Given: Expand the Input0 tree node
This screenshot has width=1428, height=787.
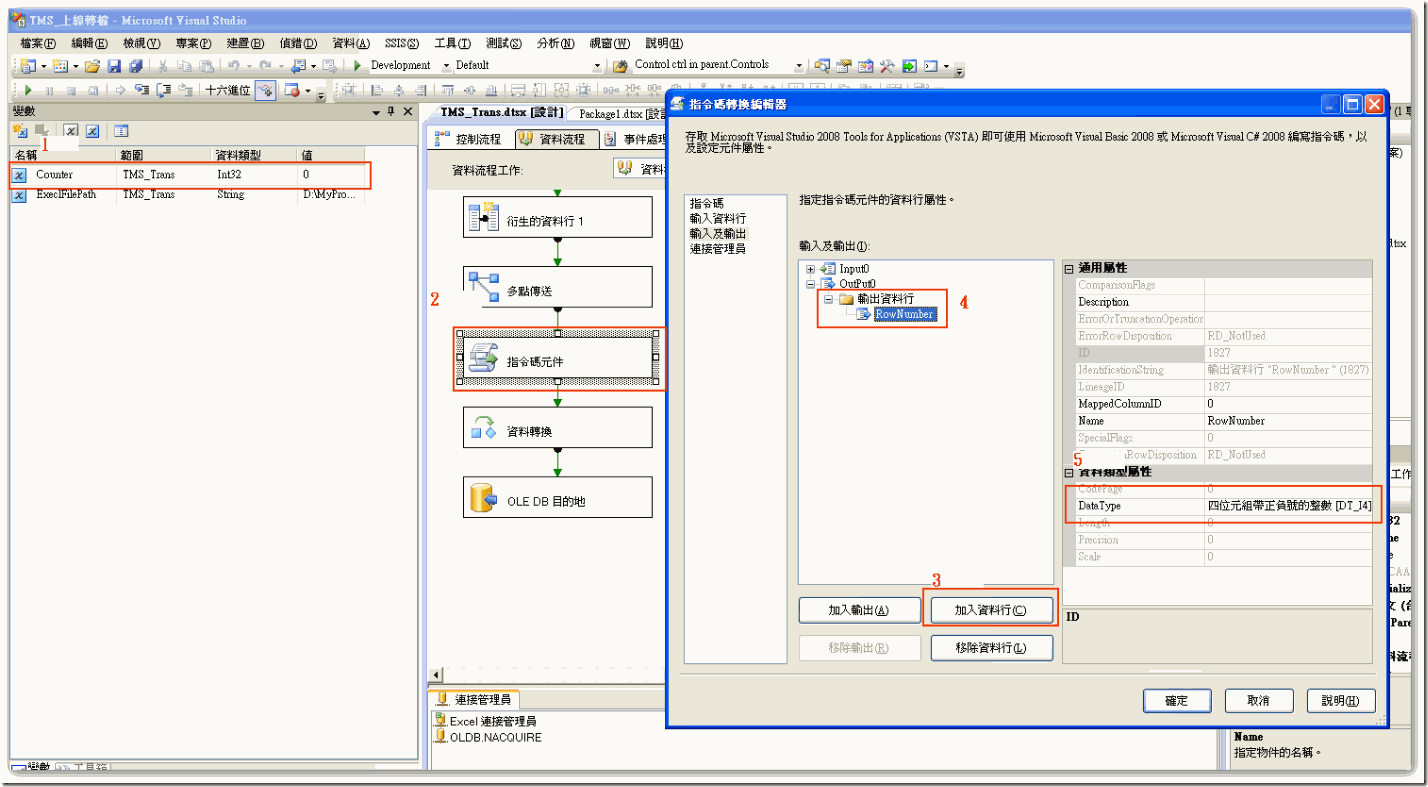Looking at the screenshot, I should tap(811, 269).
